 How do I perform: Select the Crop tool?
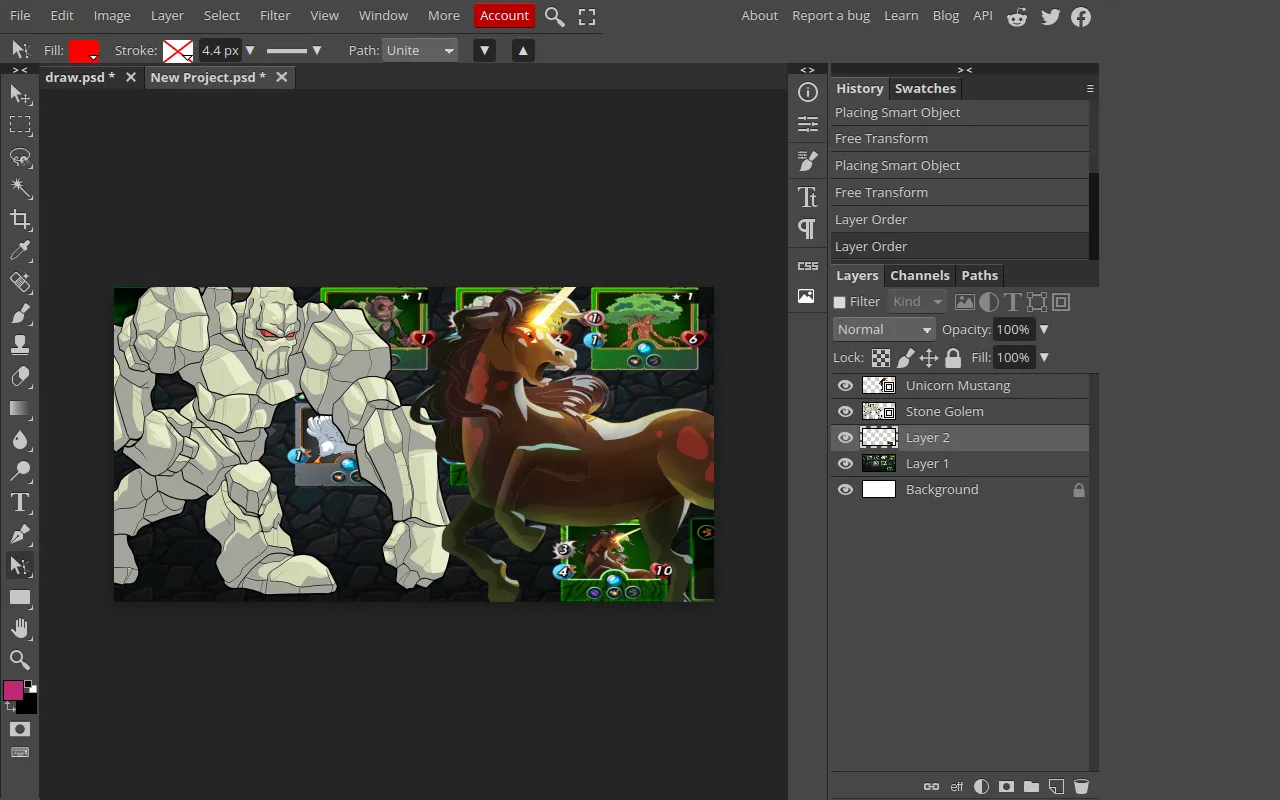point(20,220)
